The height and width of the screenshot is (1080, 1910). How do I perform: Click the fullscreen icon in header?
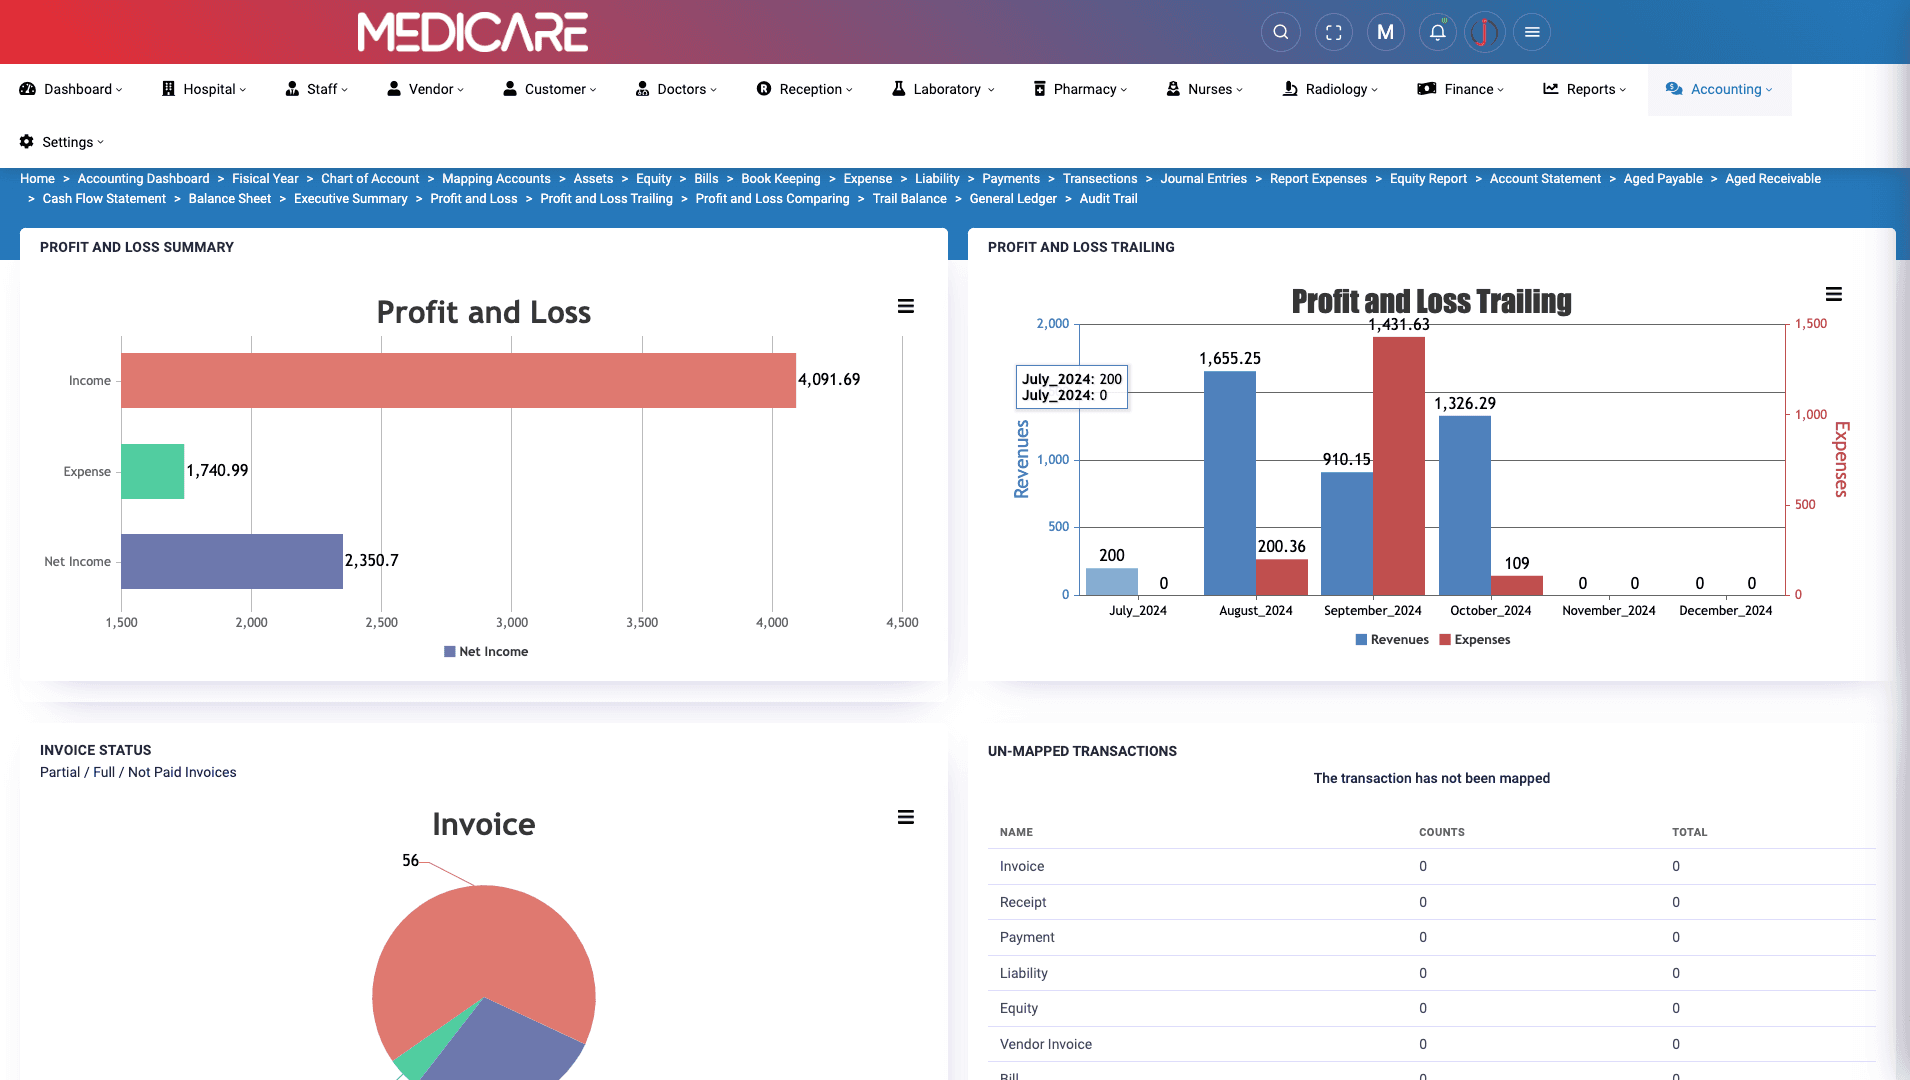tap(1333, 31)
